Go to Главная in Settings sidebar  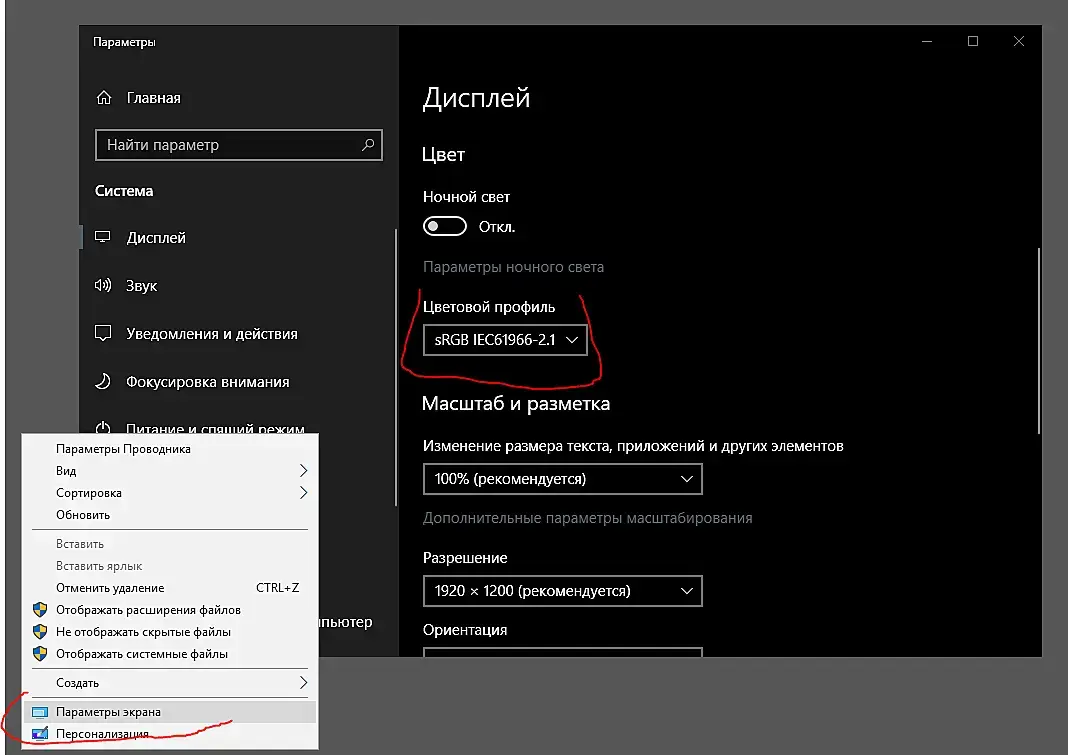238,97
